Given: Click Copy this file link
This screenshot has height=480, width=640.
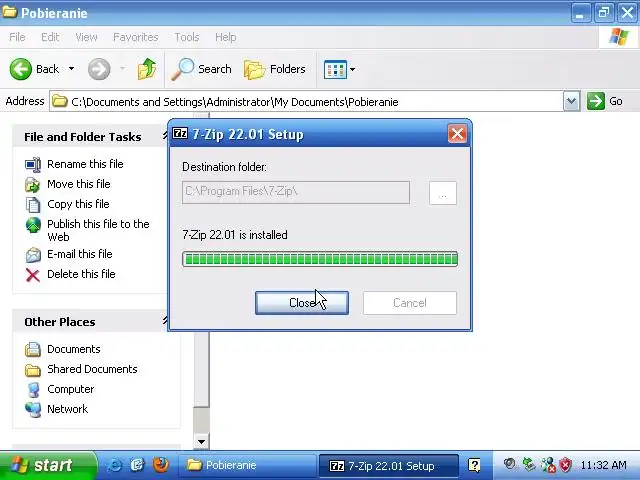Looking at the screenshot, I should [x=78, y=204].
